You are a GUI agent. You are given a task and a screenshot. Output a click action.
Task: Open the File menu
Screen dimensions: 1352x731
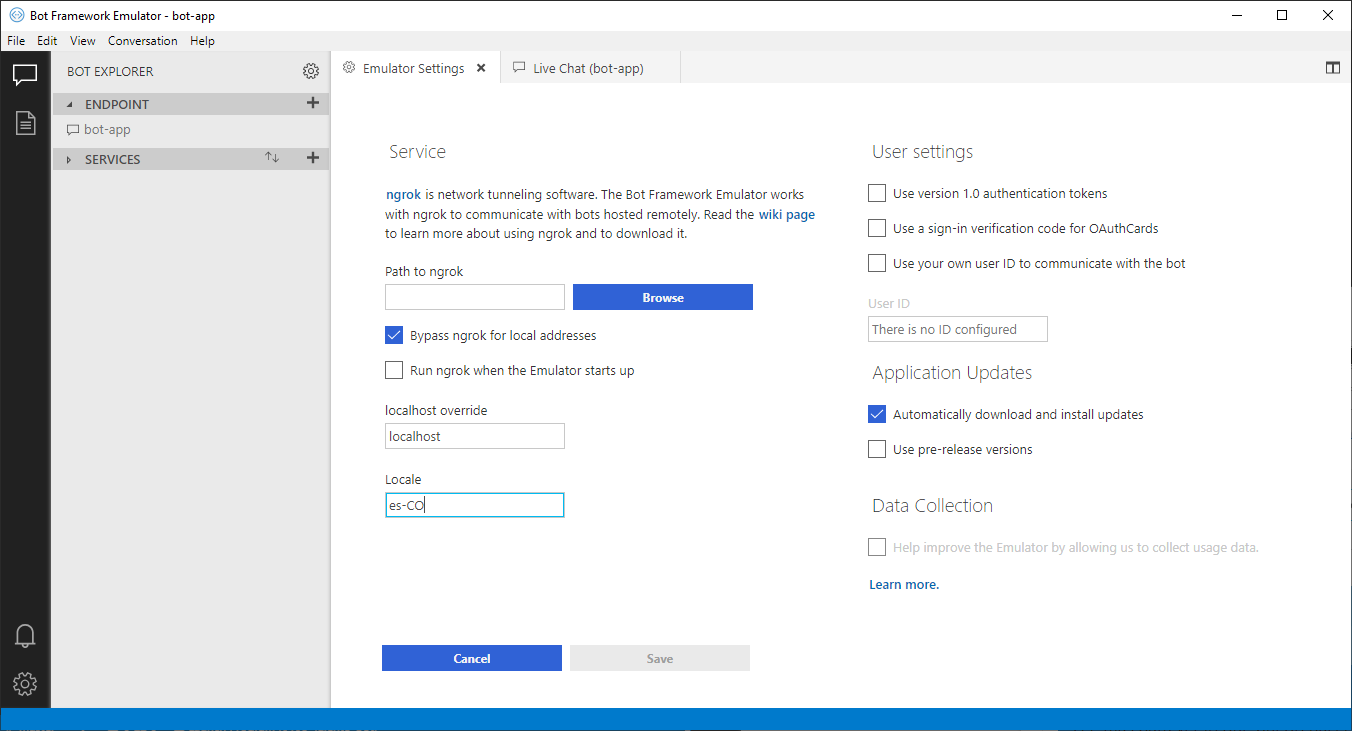[16, 41]
